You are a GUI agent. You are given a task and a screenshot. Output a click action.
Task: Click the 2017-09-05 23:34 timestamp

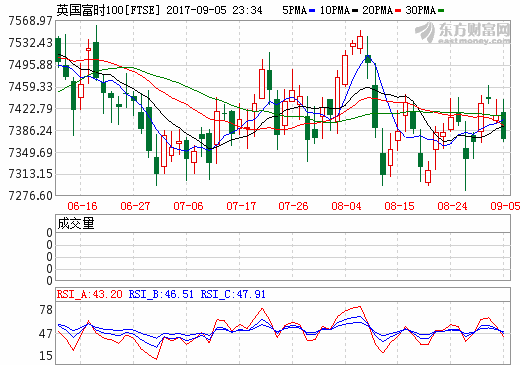[x=214, y=10]
